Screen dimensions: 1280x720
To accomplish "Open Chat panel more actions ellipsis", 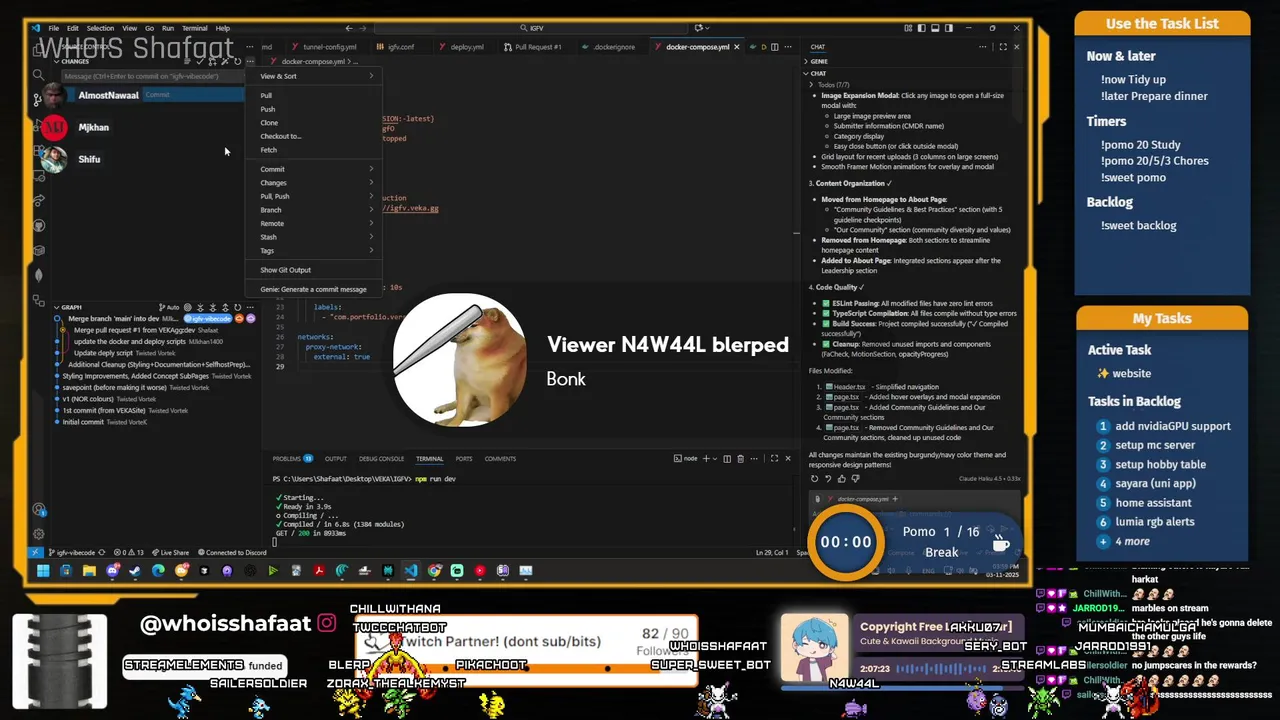I will pos(983,47).
